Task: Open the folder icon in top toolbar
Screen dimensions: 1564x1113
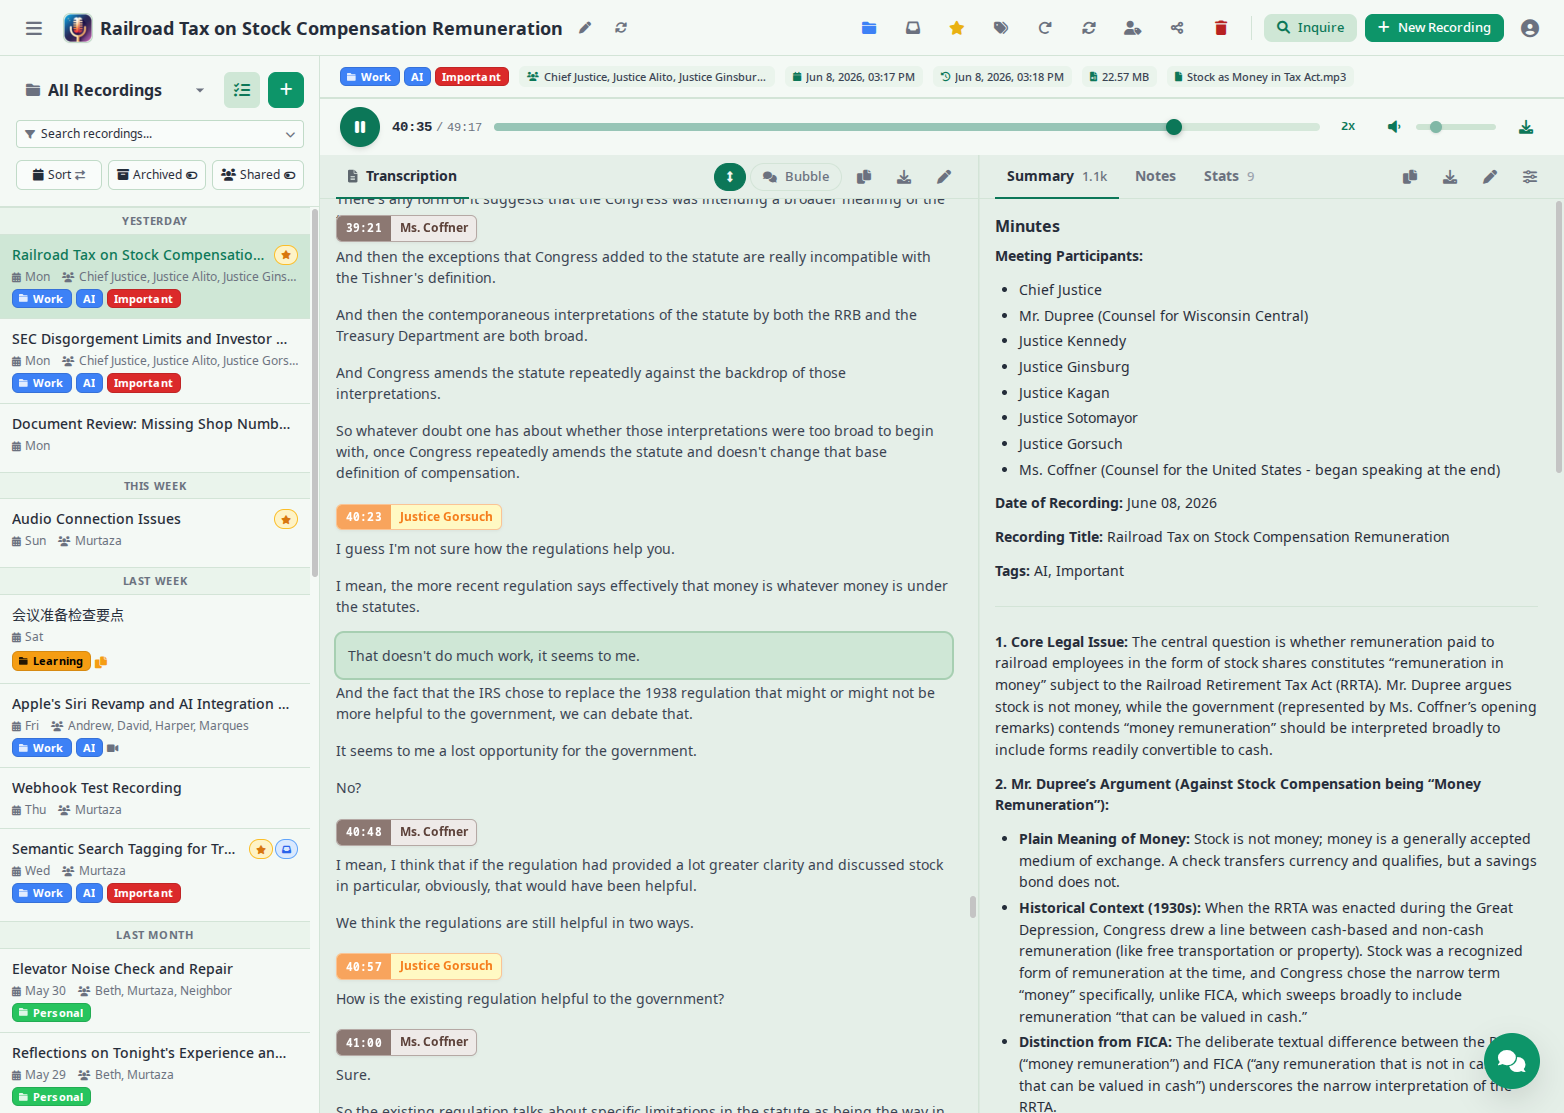Action: tap(869, 28)
